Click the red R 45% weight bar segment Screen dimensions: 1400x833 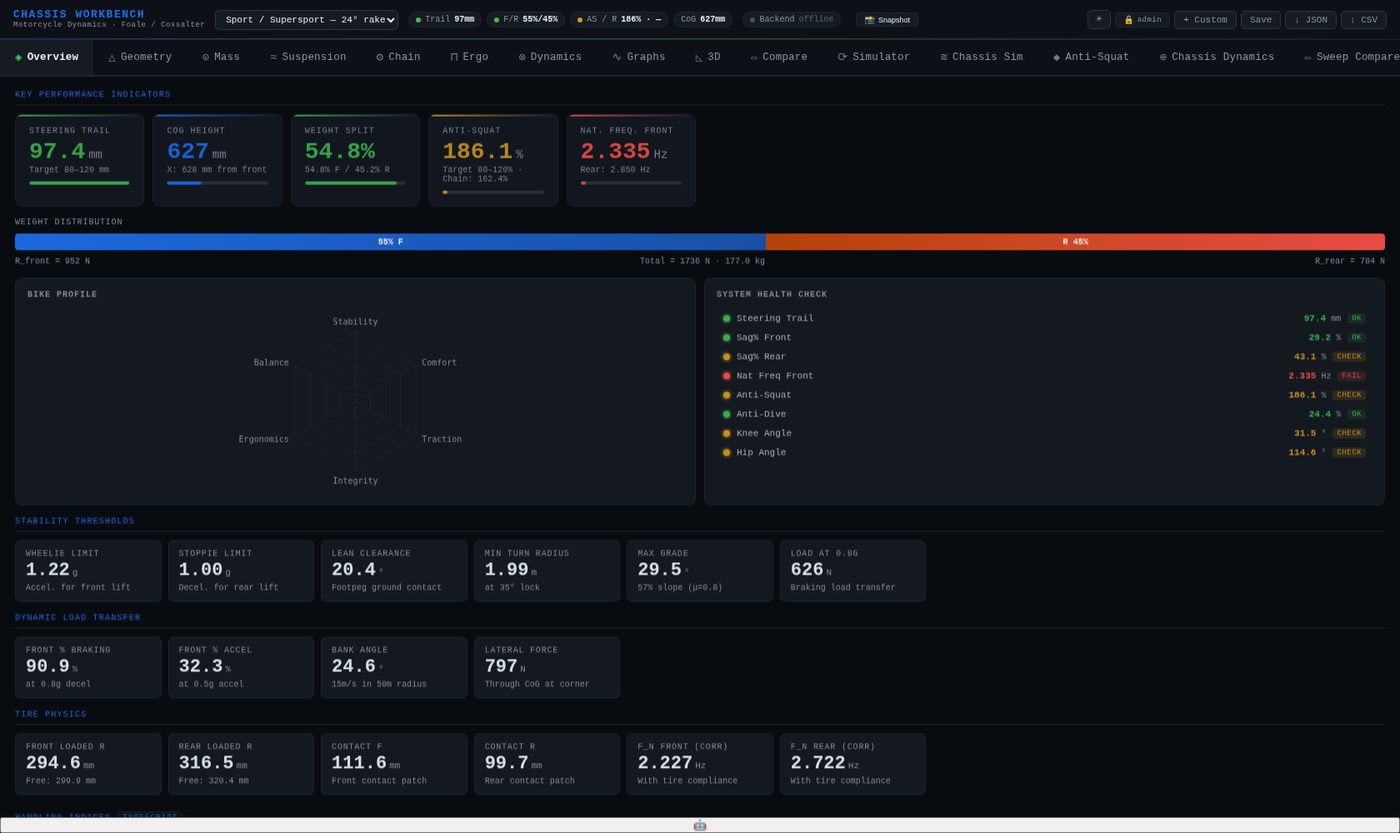click(x=1075, y=242)
